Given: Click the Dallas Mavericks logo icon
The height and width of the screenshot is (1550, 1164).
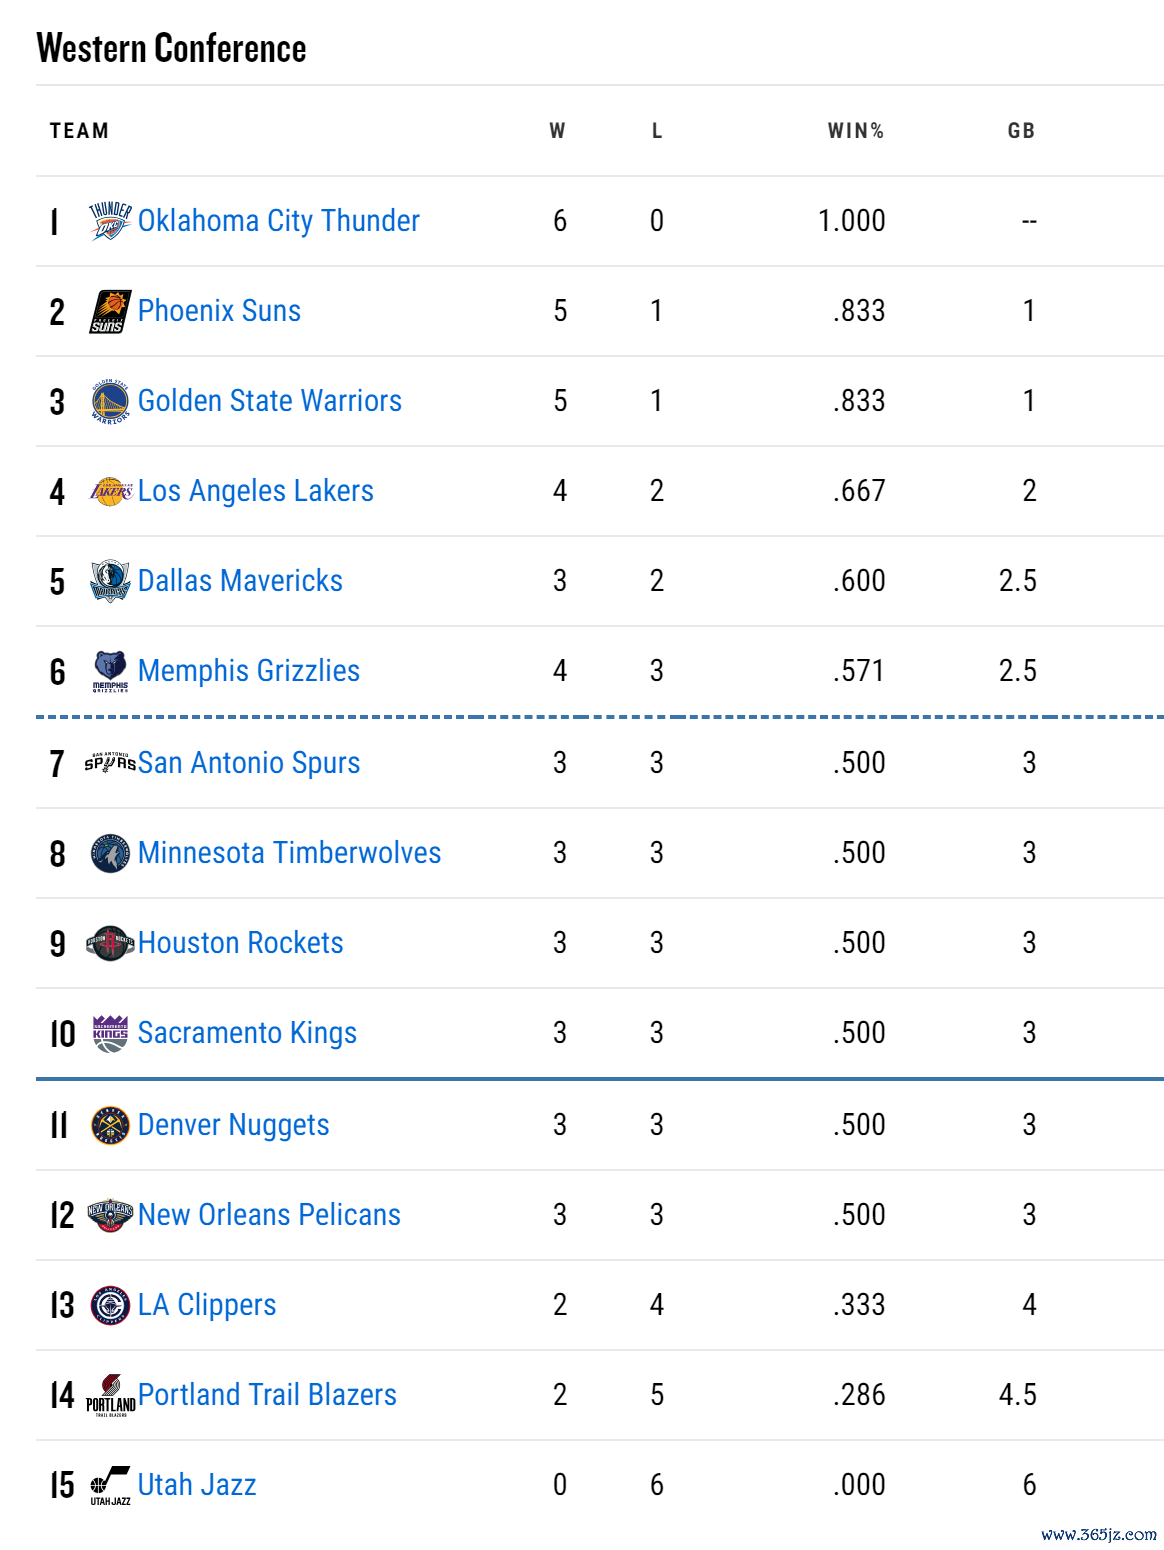Looking at the screenshot, I should (x=110, y=581).
